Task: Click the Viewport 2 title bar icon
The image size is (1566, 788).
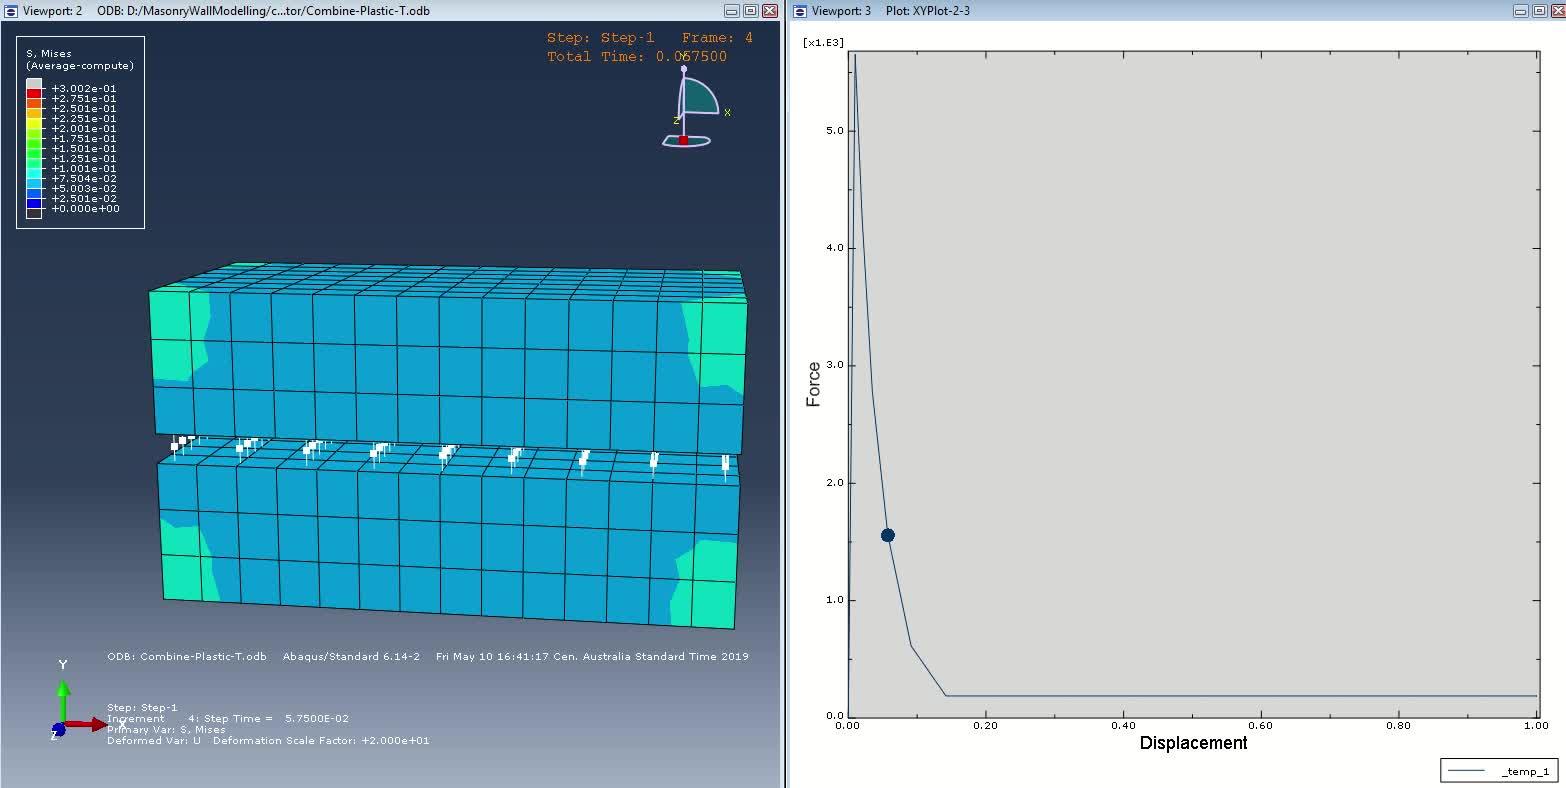Action: click(9, 10)
